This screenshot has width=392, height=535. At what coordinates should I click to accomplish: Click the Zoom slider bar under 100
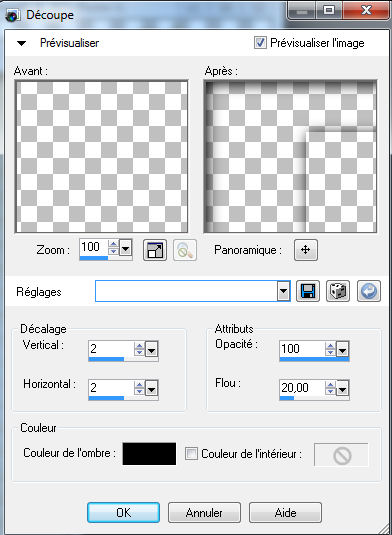point(106,258)
